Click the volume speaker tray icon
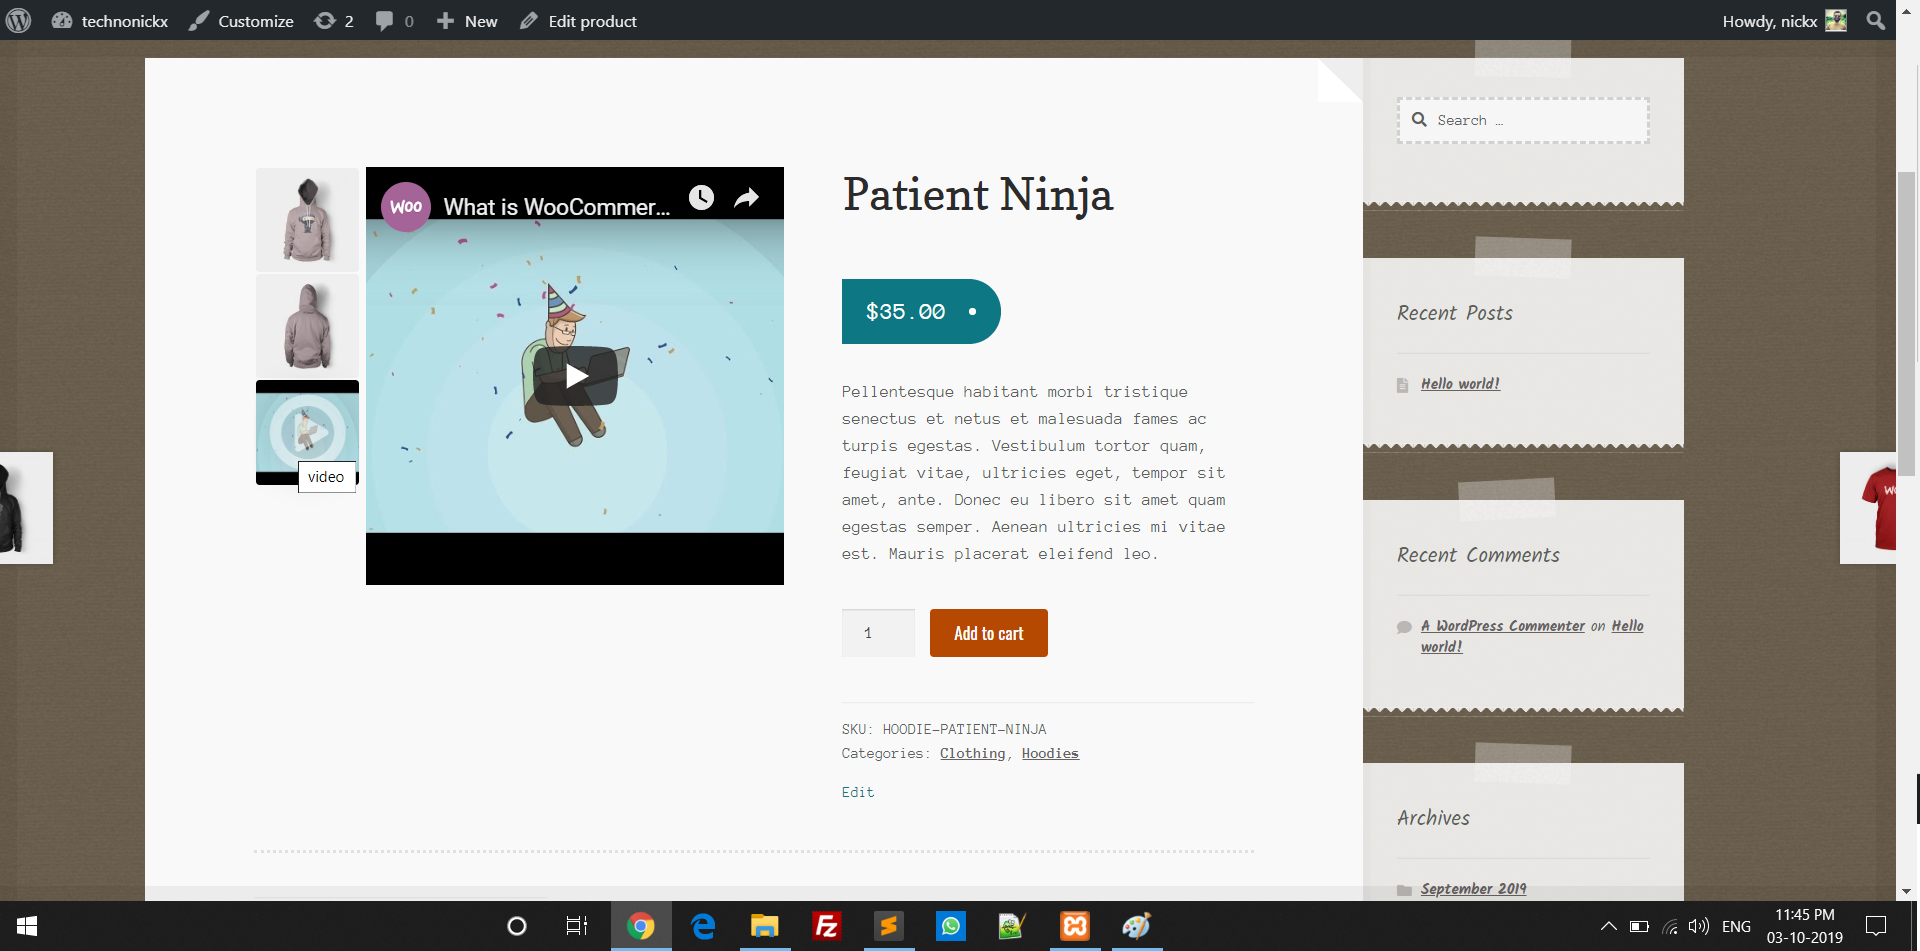Image resolution: width=1920 pixels, height=951 pixels. coord(1698,926)
